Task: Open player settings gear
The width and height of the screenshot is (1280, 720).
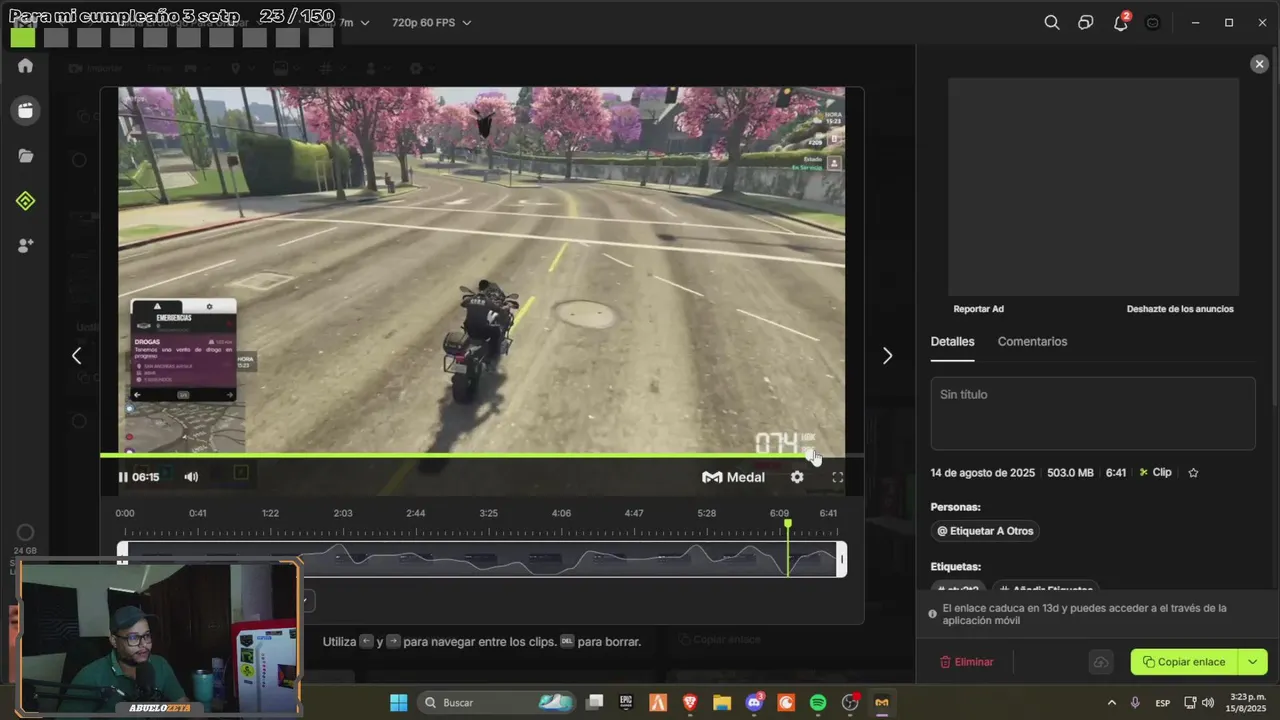Action: (797, 477)
